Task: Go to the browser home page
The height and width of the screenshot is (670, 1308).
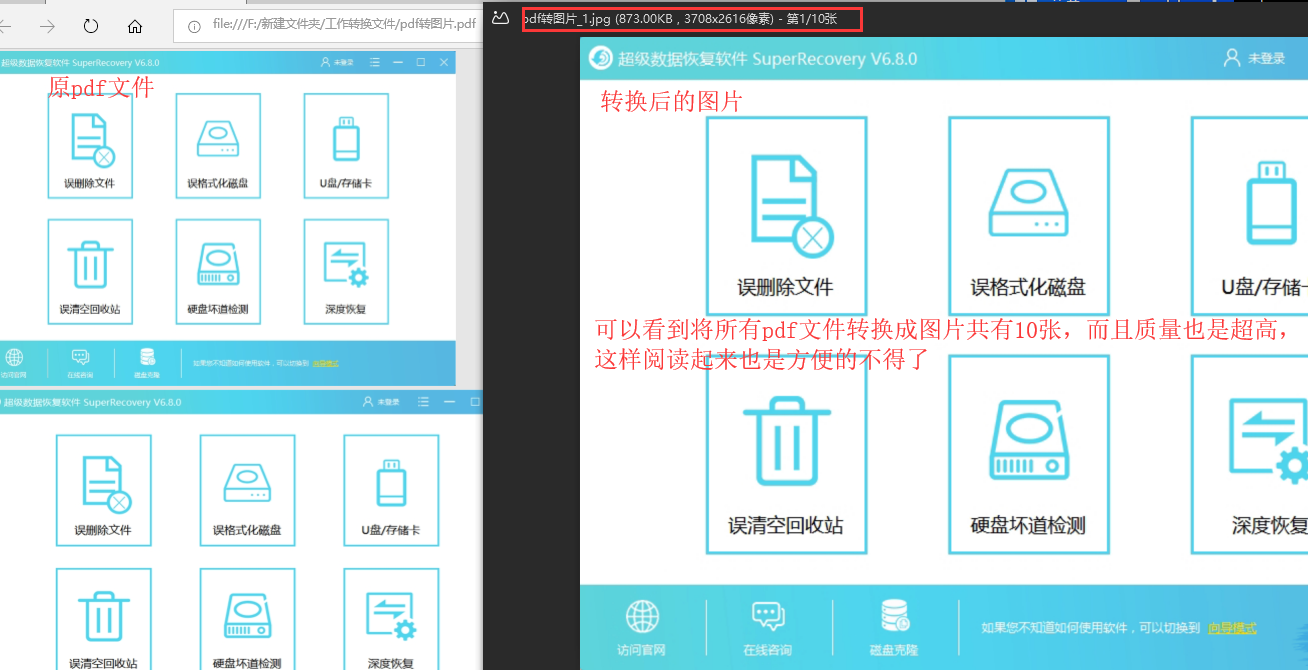Action: 135,26
